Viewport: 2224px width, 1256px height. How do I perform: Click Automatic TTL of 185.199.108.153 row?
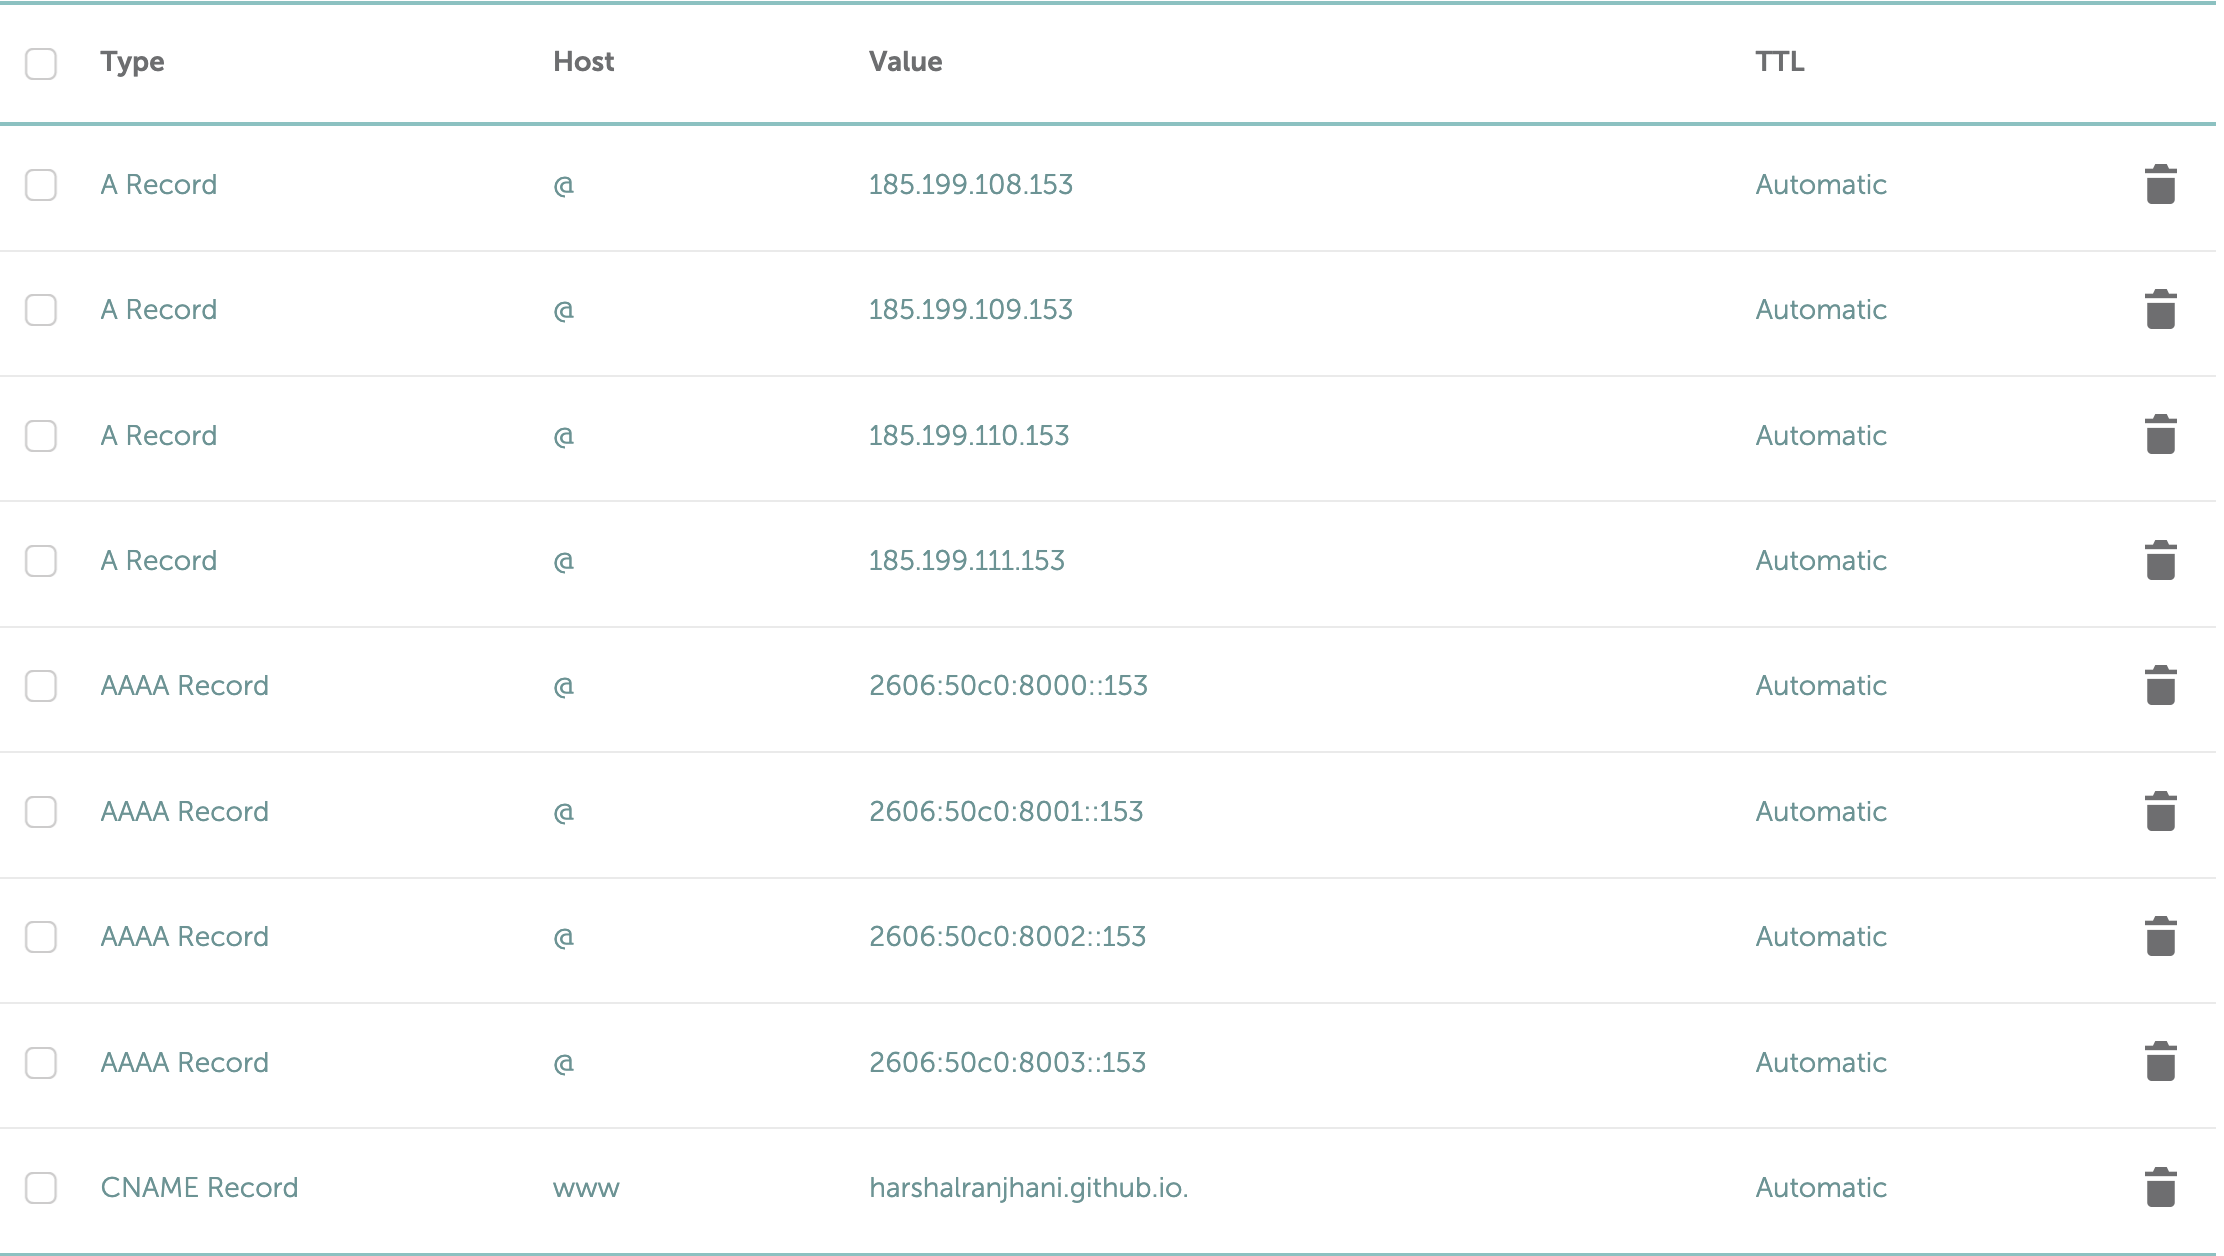pos(1821,185)
